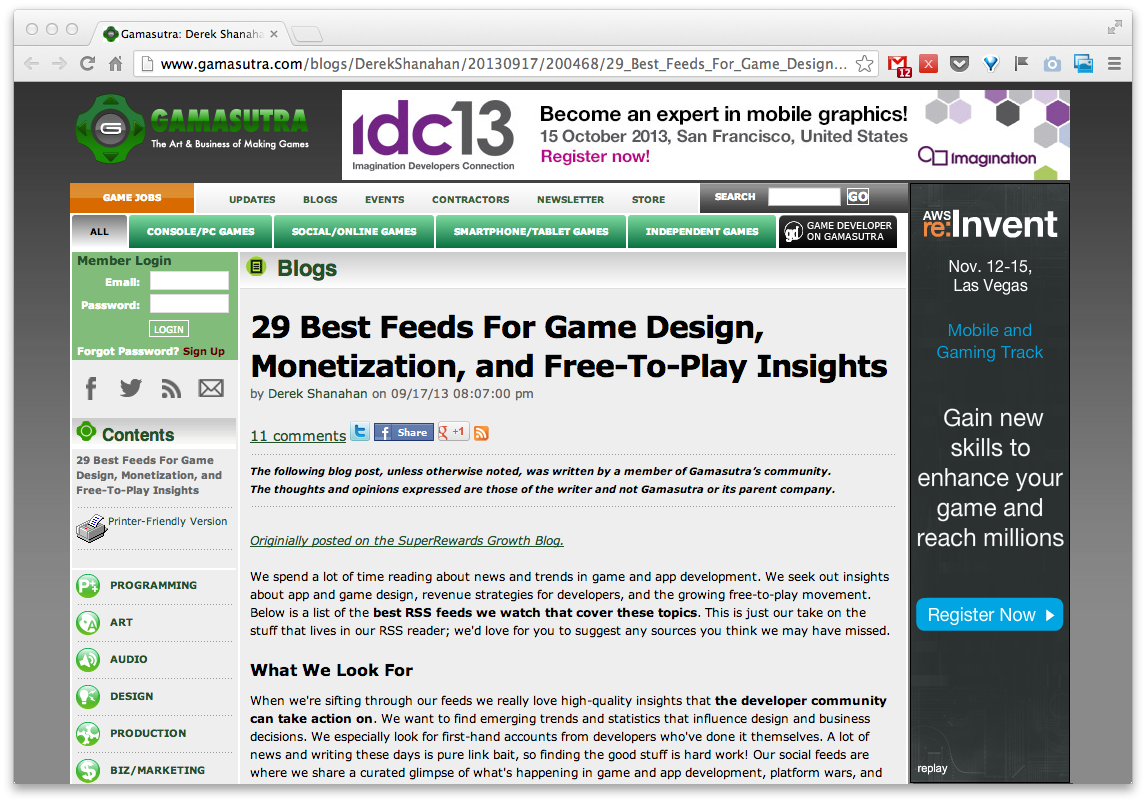Screen dimensions: 1146x804
Task: Tweet the article via Twitter icon
Action: [x=360, y=432]
